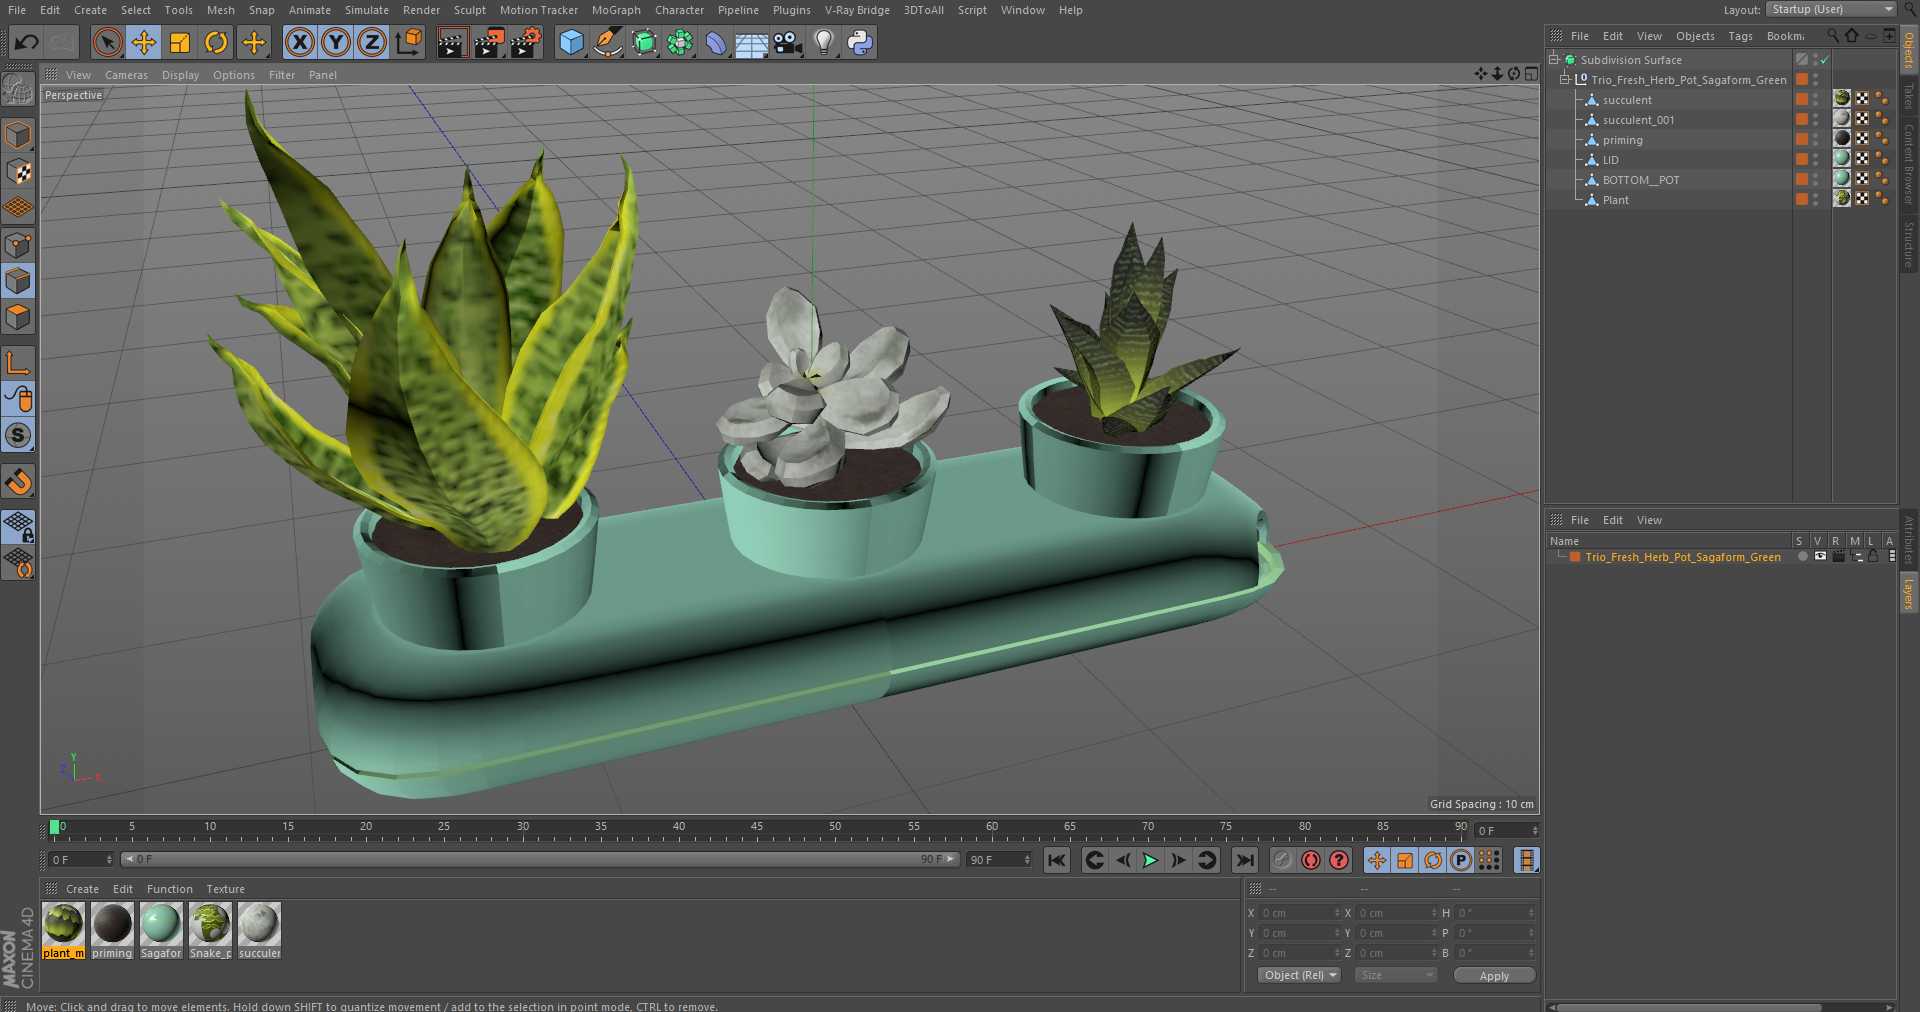
Task: Add a floor environment object
Action: point(751,42)
